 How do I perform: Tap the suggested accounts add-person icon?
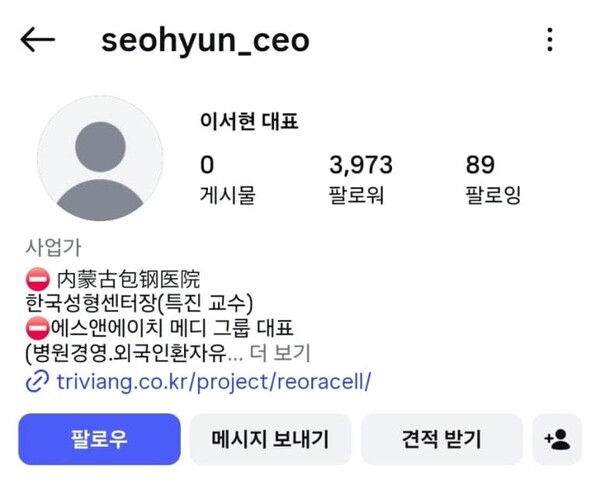pyautogui.click(x=557, y=439)
